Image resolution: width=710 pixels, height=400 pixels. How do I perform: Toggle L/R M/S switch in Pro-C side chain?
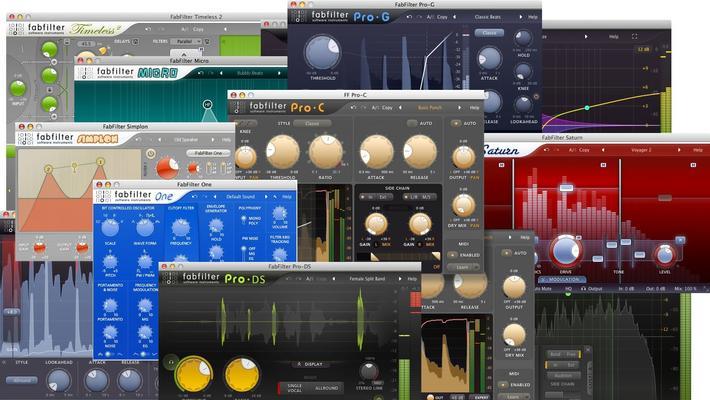[x=419, y=197]
